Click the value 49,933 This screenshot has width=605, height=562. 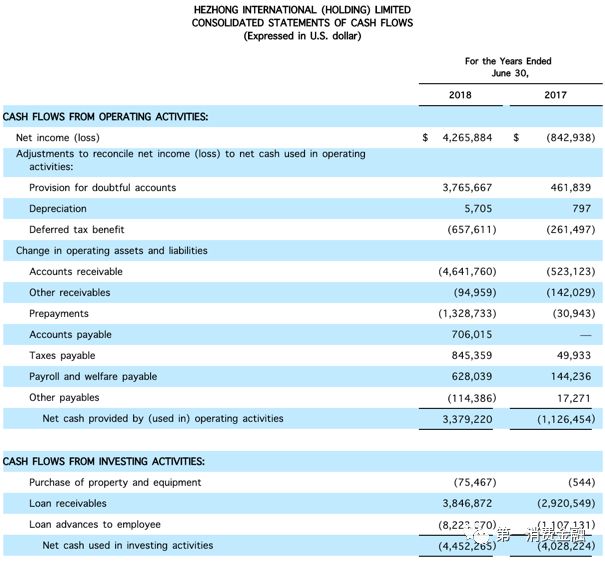[x=574, y=356]
